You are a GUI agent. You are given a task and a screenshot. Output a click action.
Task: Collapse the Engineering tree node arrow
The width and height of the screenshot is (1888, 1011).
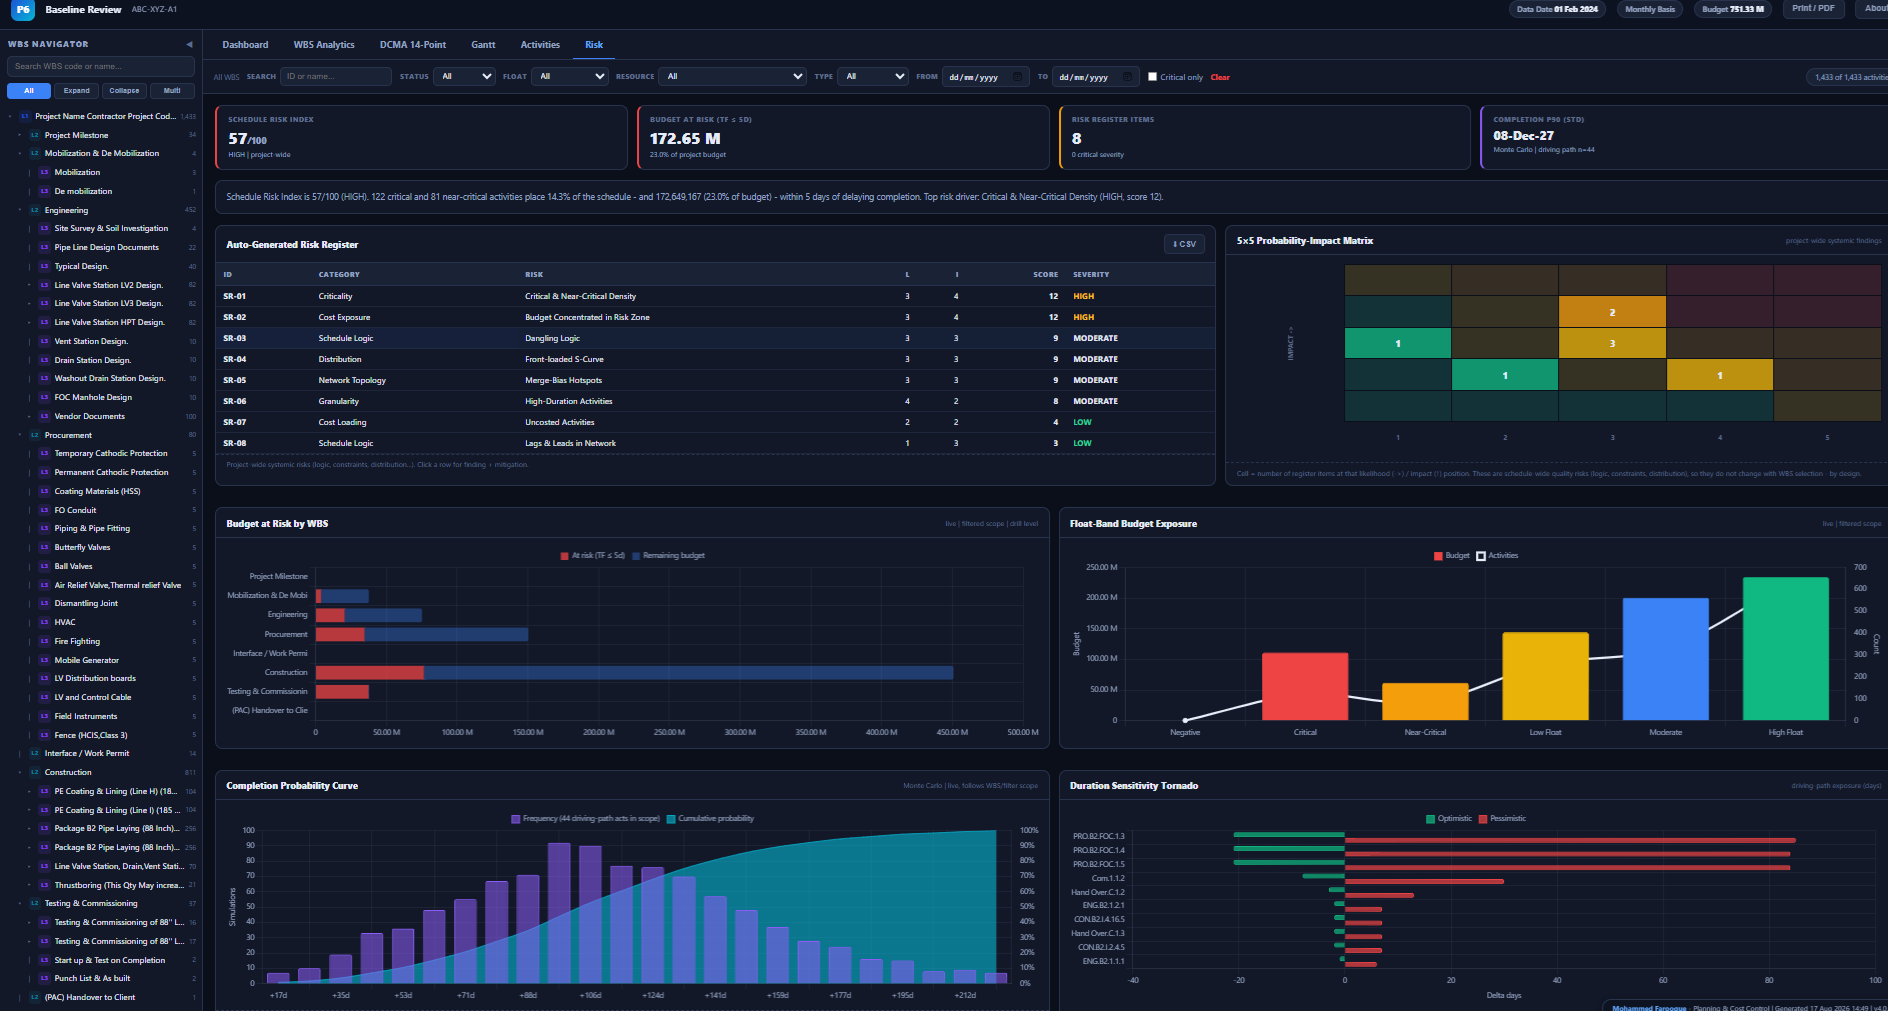pos(20,210)
